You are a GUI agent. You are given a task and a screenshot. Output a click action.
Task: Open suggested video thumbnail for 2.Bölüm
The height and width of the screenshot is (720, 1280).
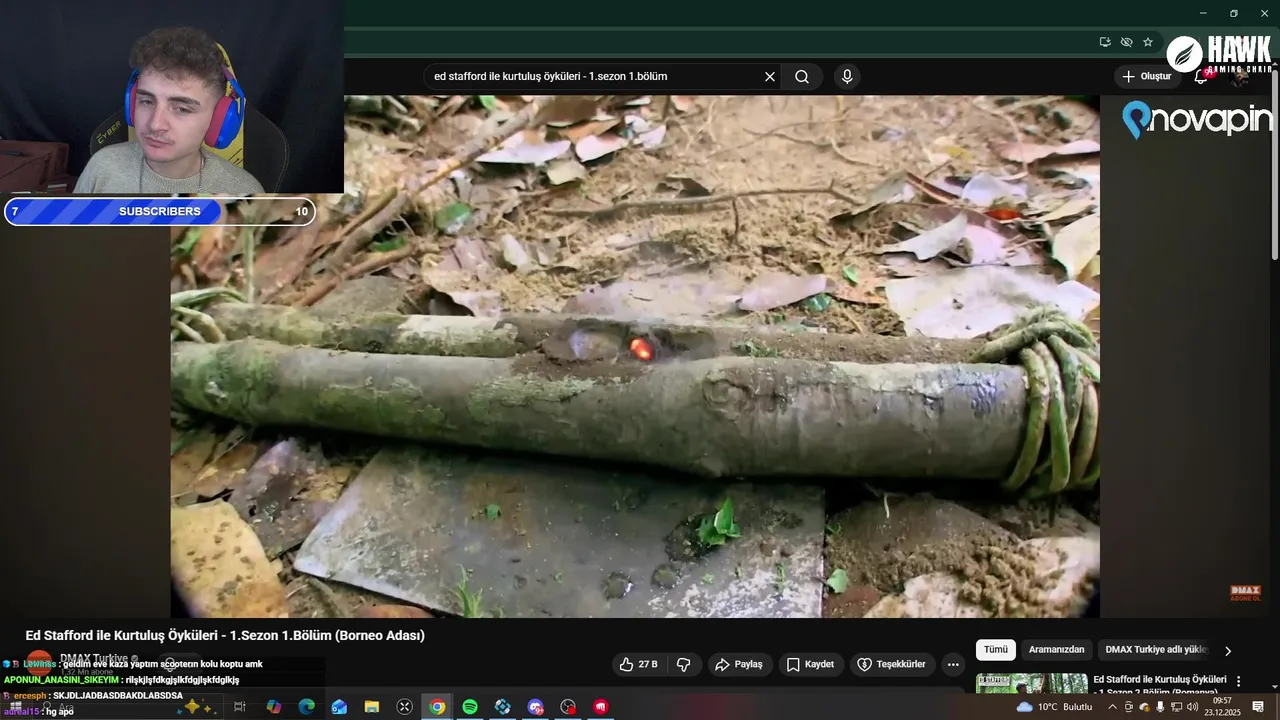tap(1031, 684)
